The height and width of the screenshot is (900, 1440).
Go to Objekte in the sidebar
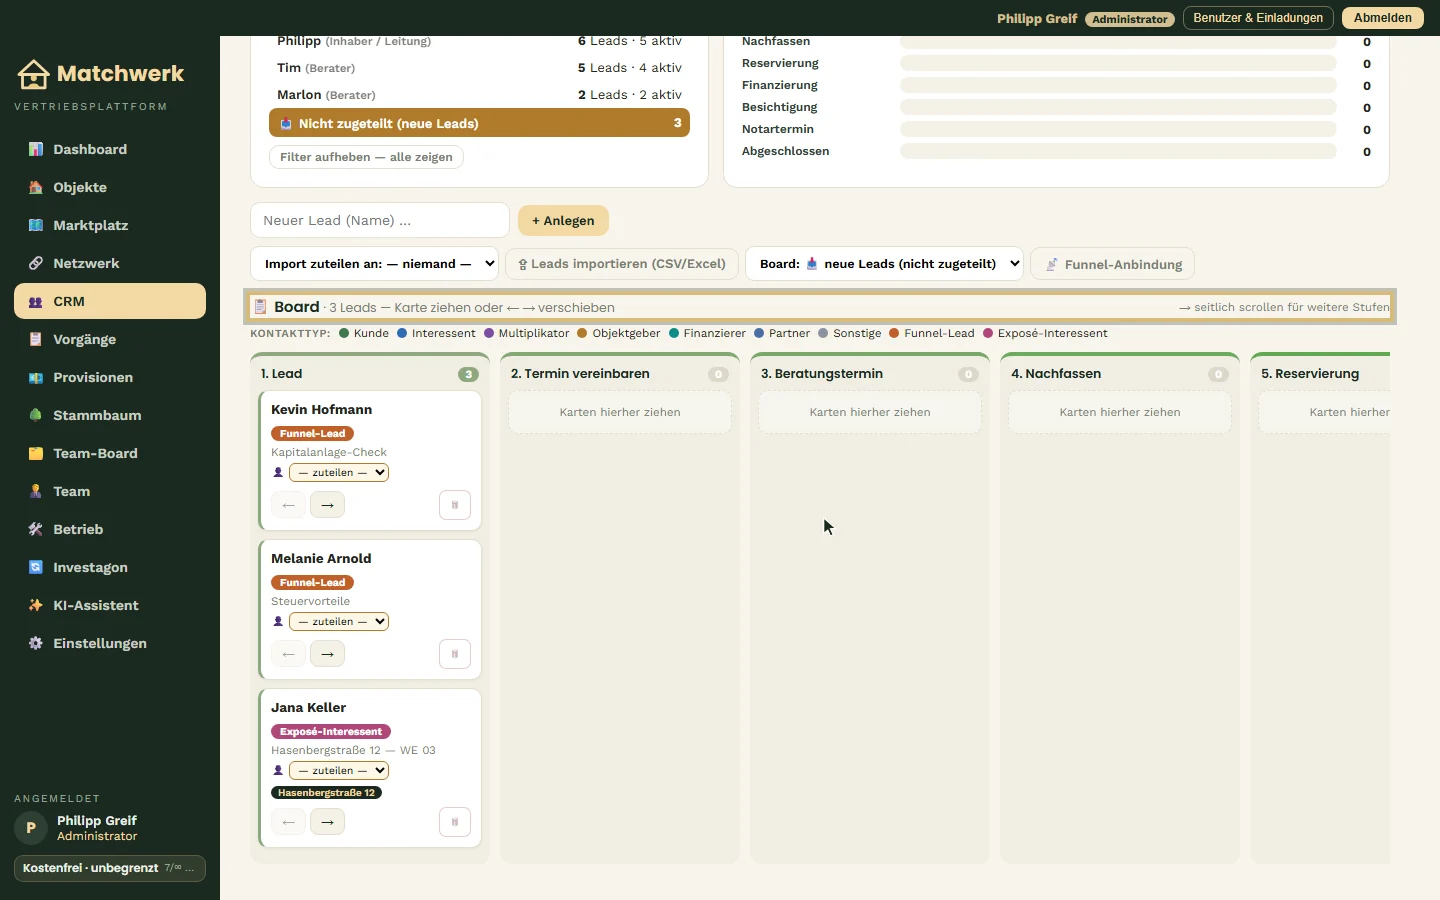[110, 187]
